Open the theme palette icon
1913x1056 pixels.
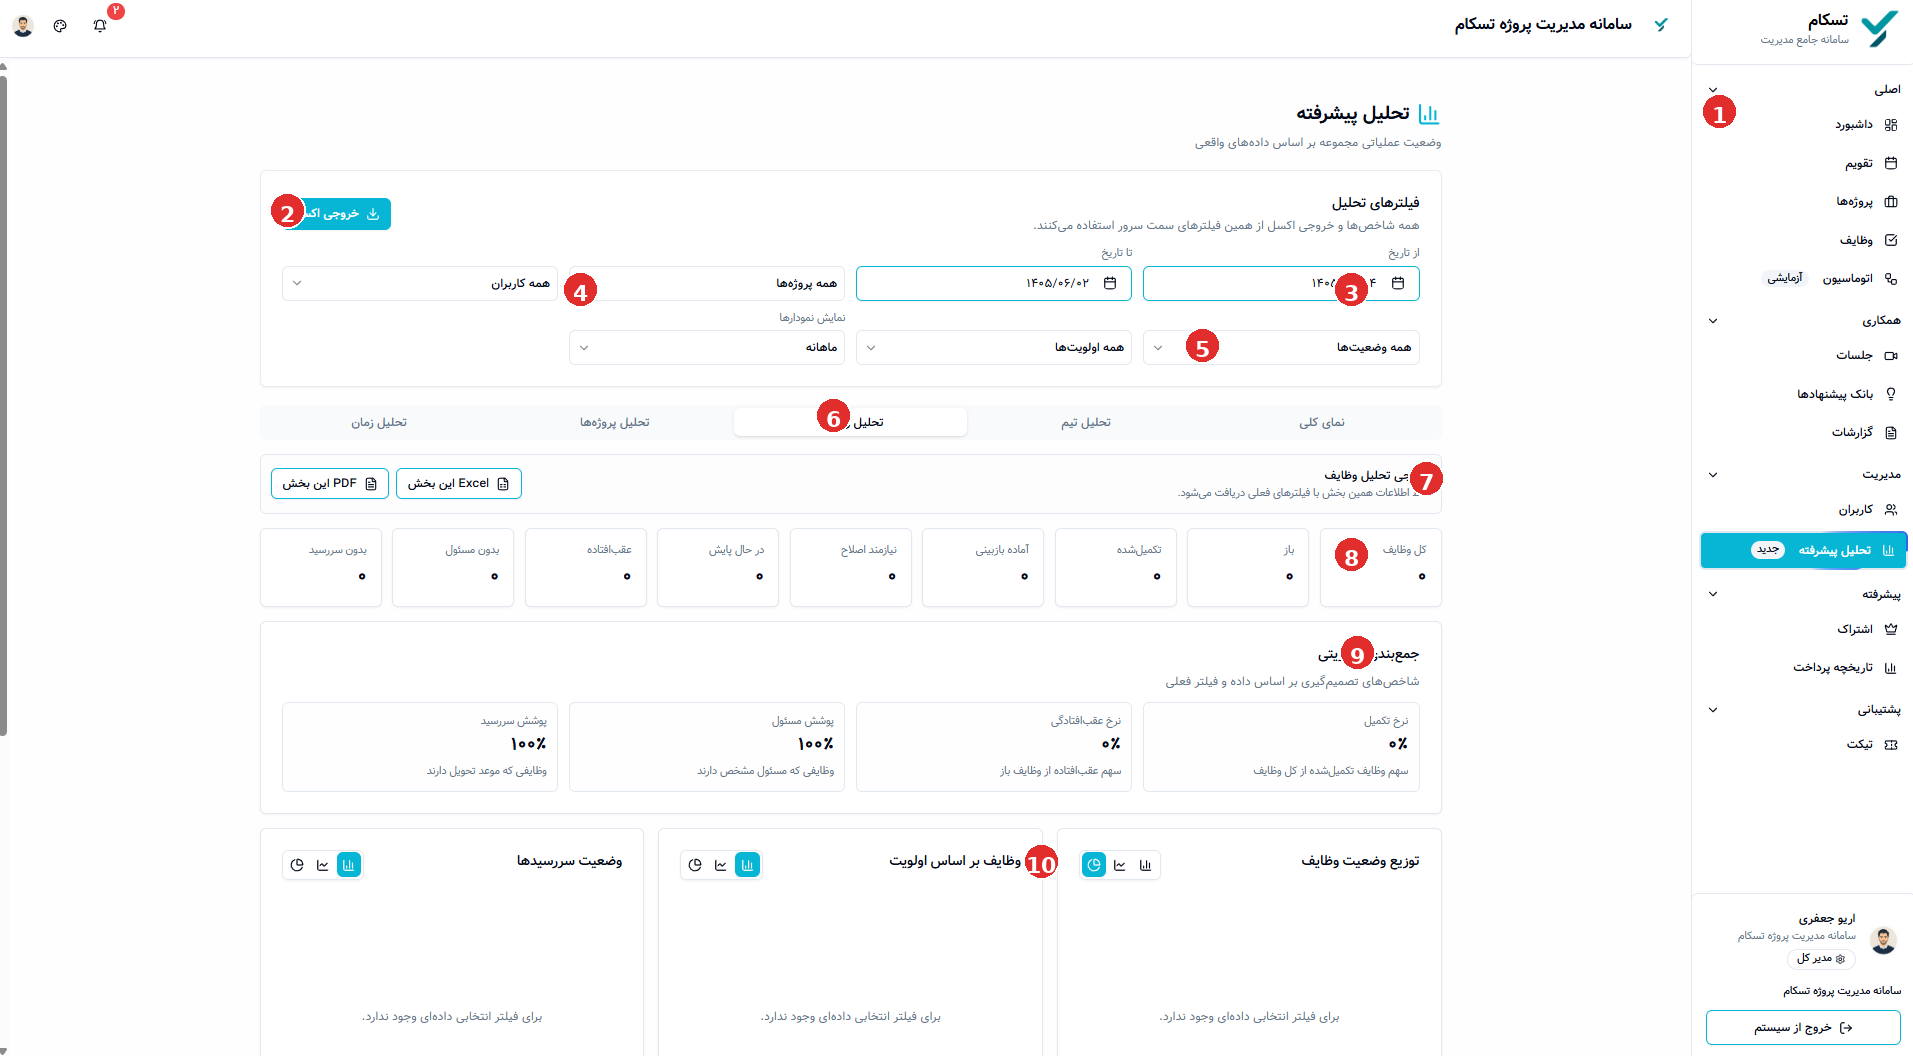60,26
